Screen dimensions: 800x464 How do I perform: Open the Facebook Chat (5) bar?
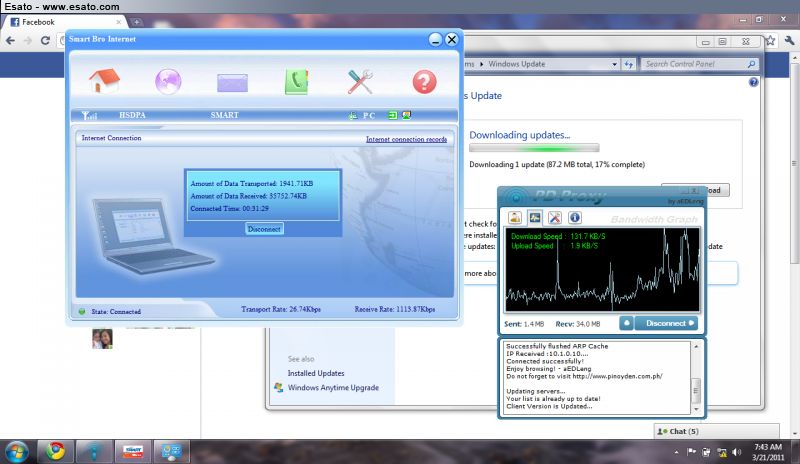pyautogui.click(x=716, y=431)
